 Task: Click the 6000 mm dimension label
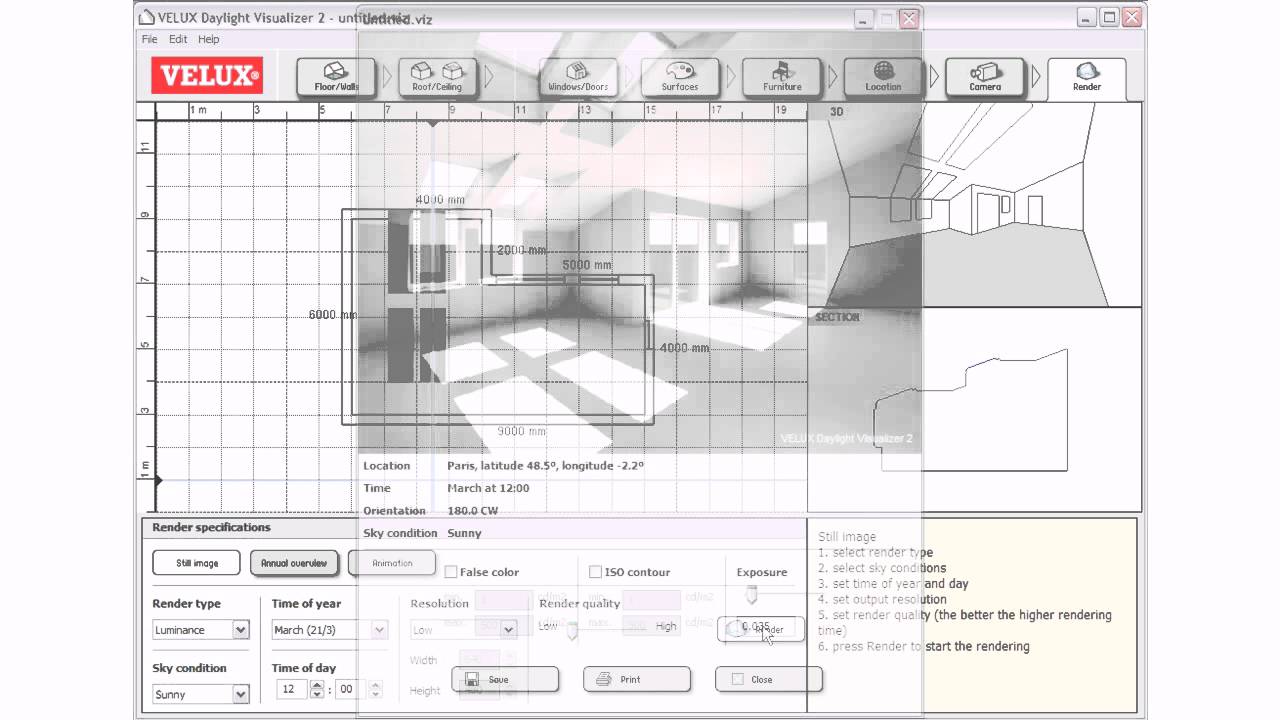click(333, 314)
